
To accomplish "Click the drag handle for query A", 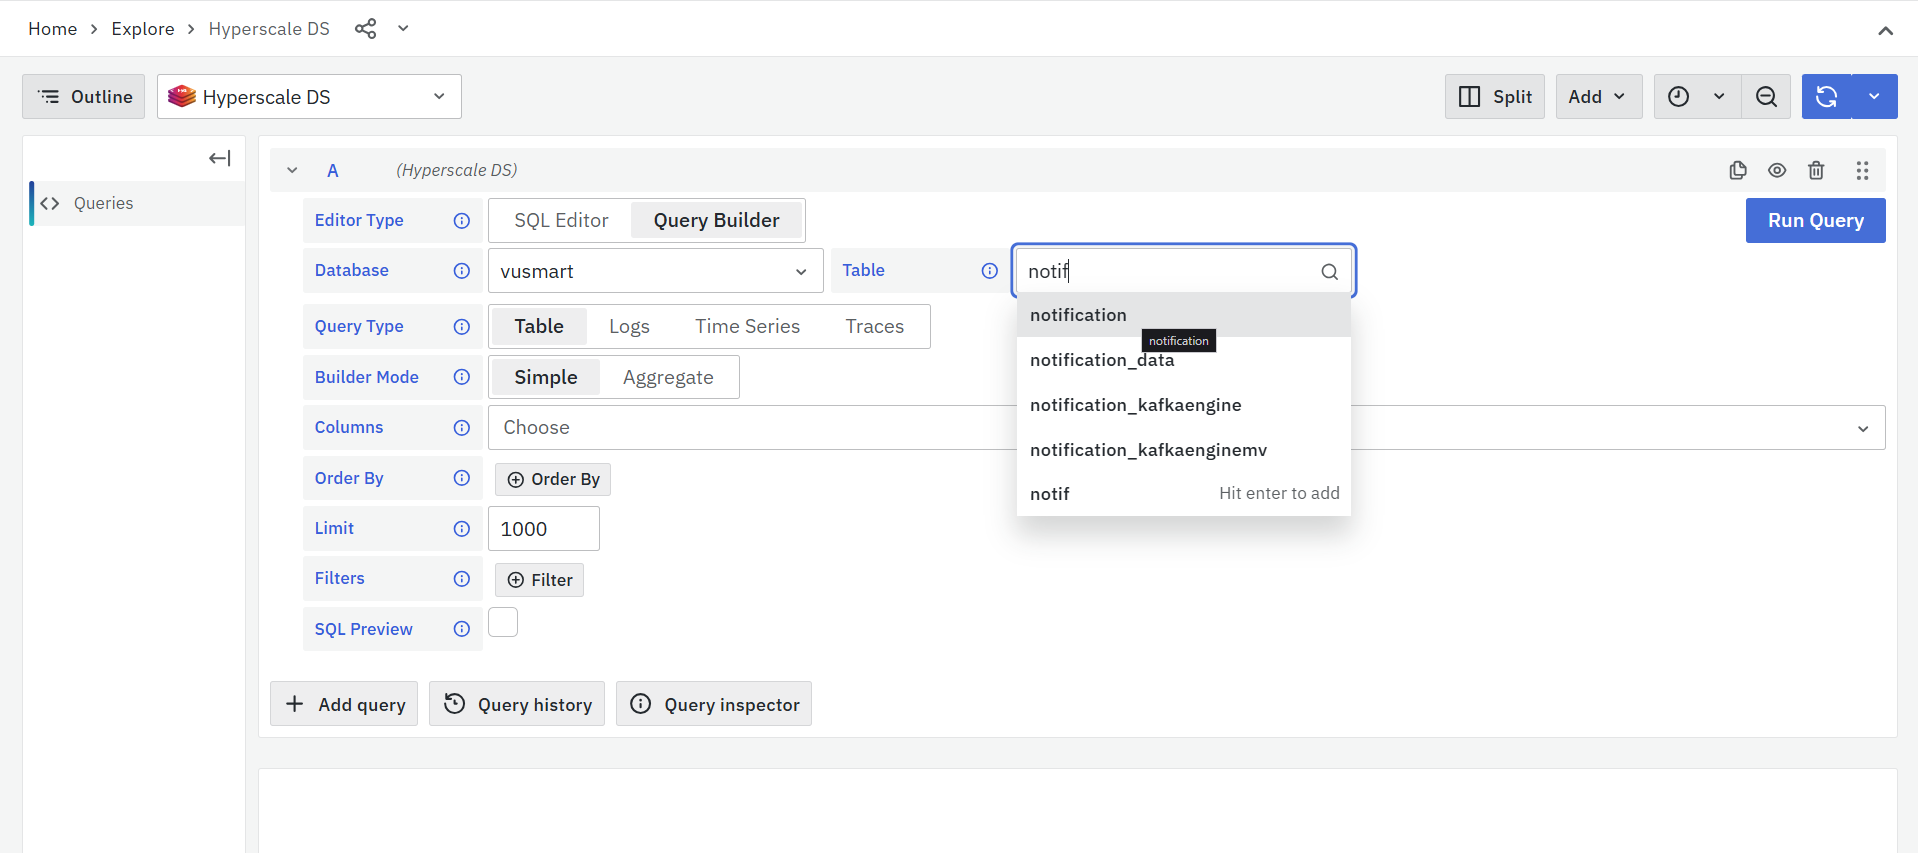I will [1862, 170].
